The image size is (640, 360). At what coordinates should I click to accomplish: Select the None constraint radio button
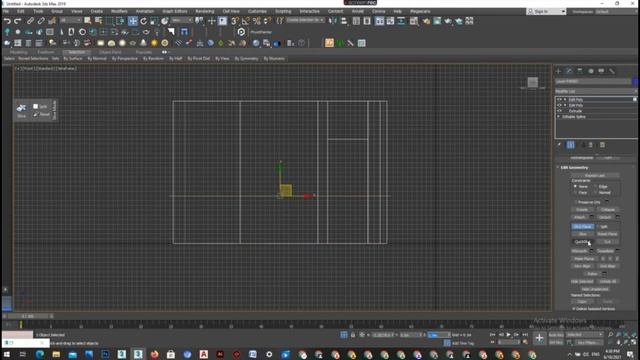pos(576,187)
